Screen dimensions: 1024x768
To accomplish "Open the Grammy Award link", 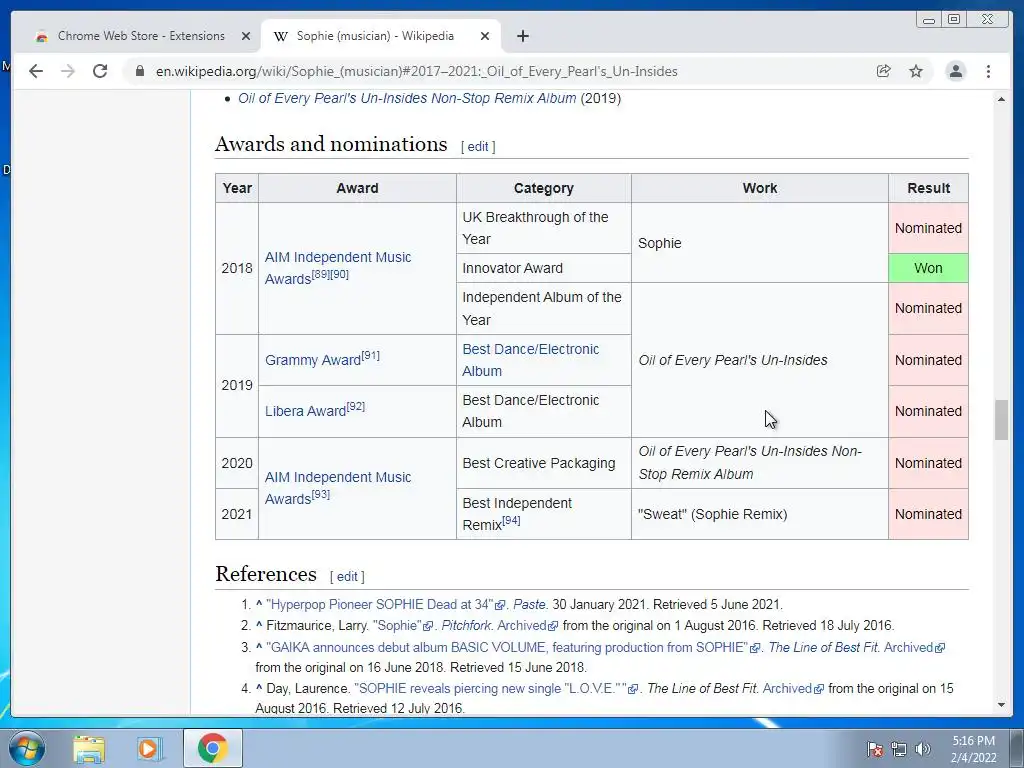I will [x=313, y=360].
